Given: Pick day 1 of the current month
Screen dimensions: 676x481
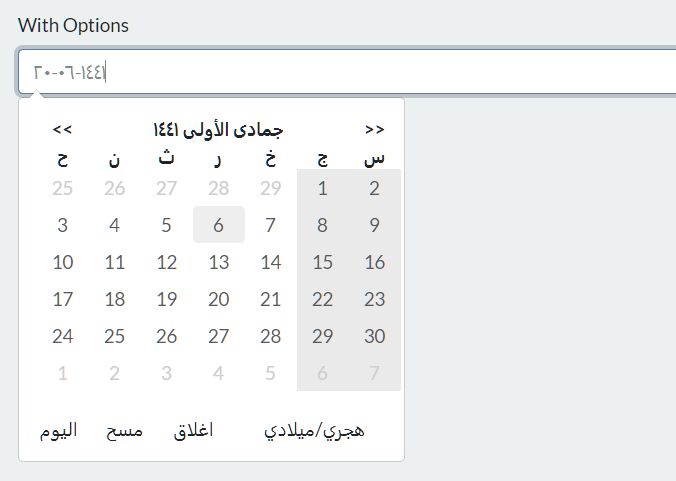Looking at the screenshot, I should click(x=322, y=188).
